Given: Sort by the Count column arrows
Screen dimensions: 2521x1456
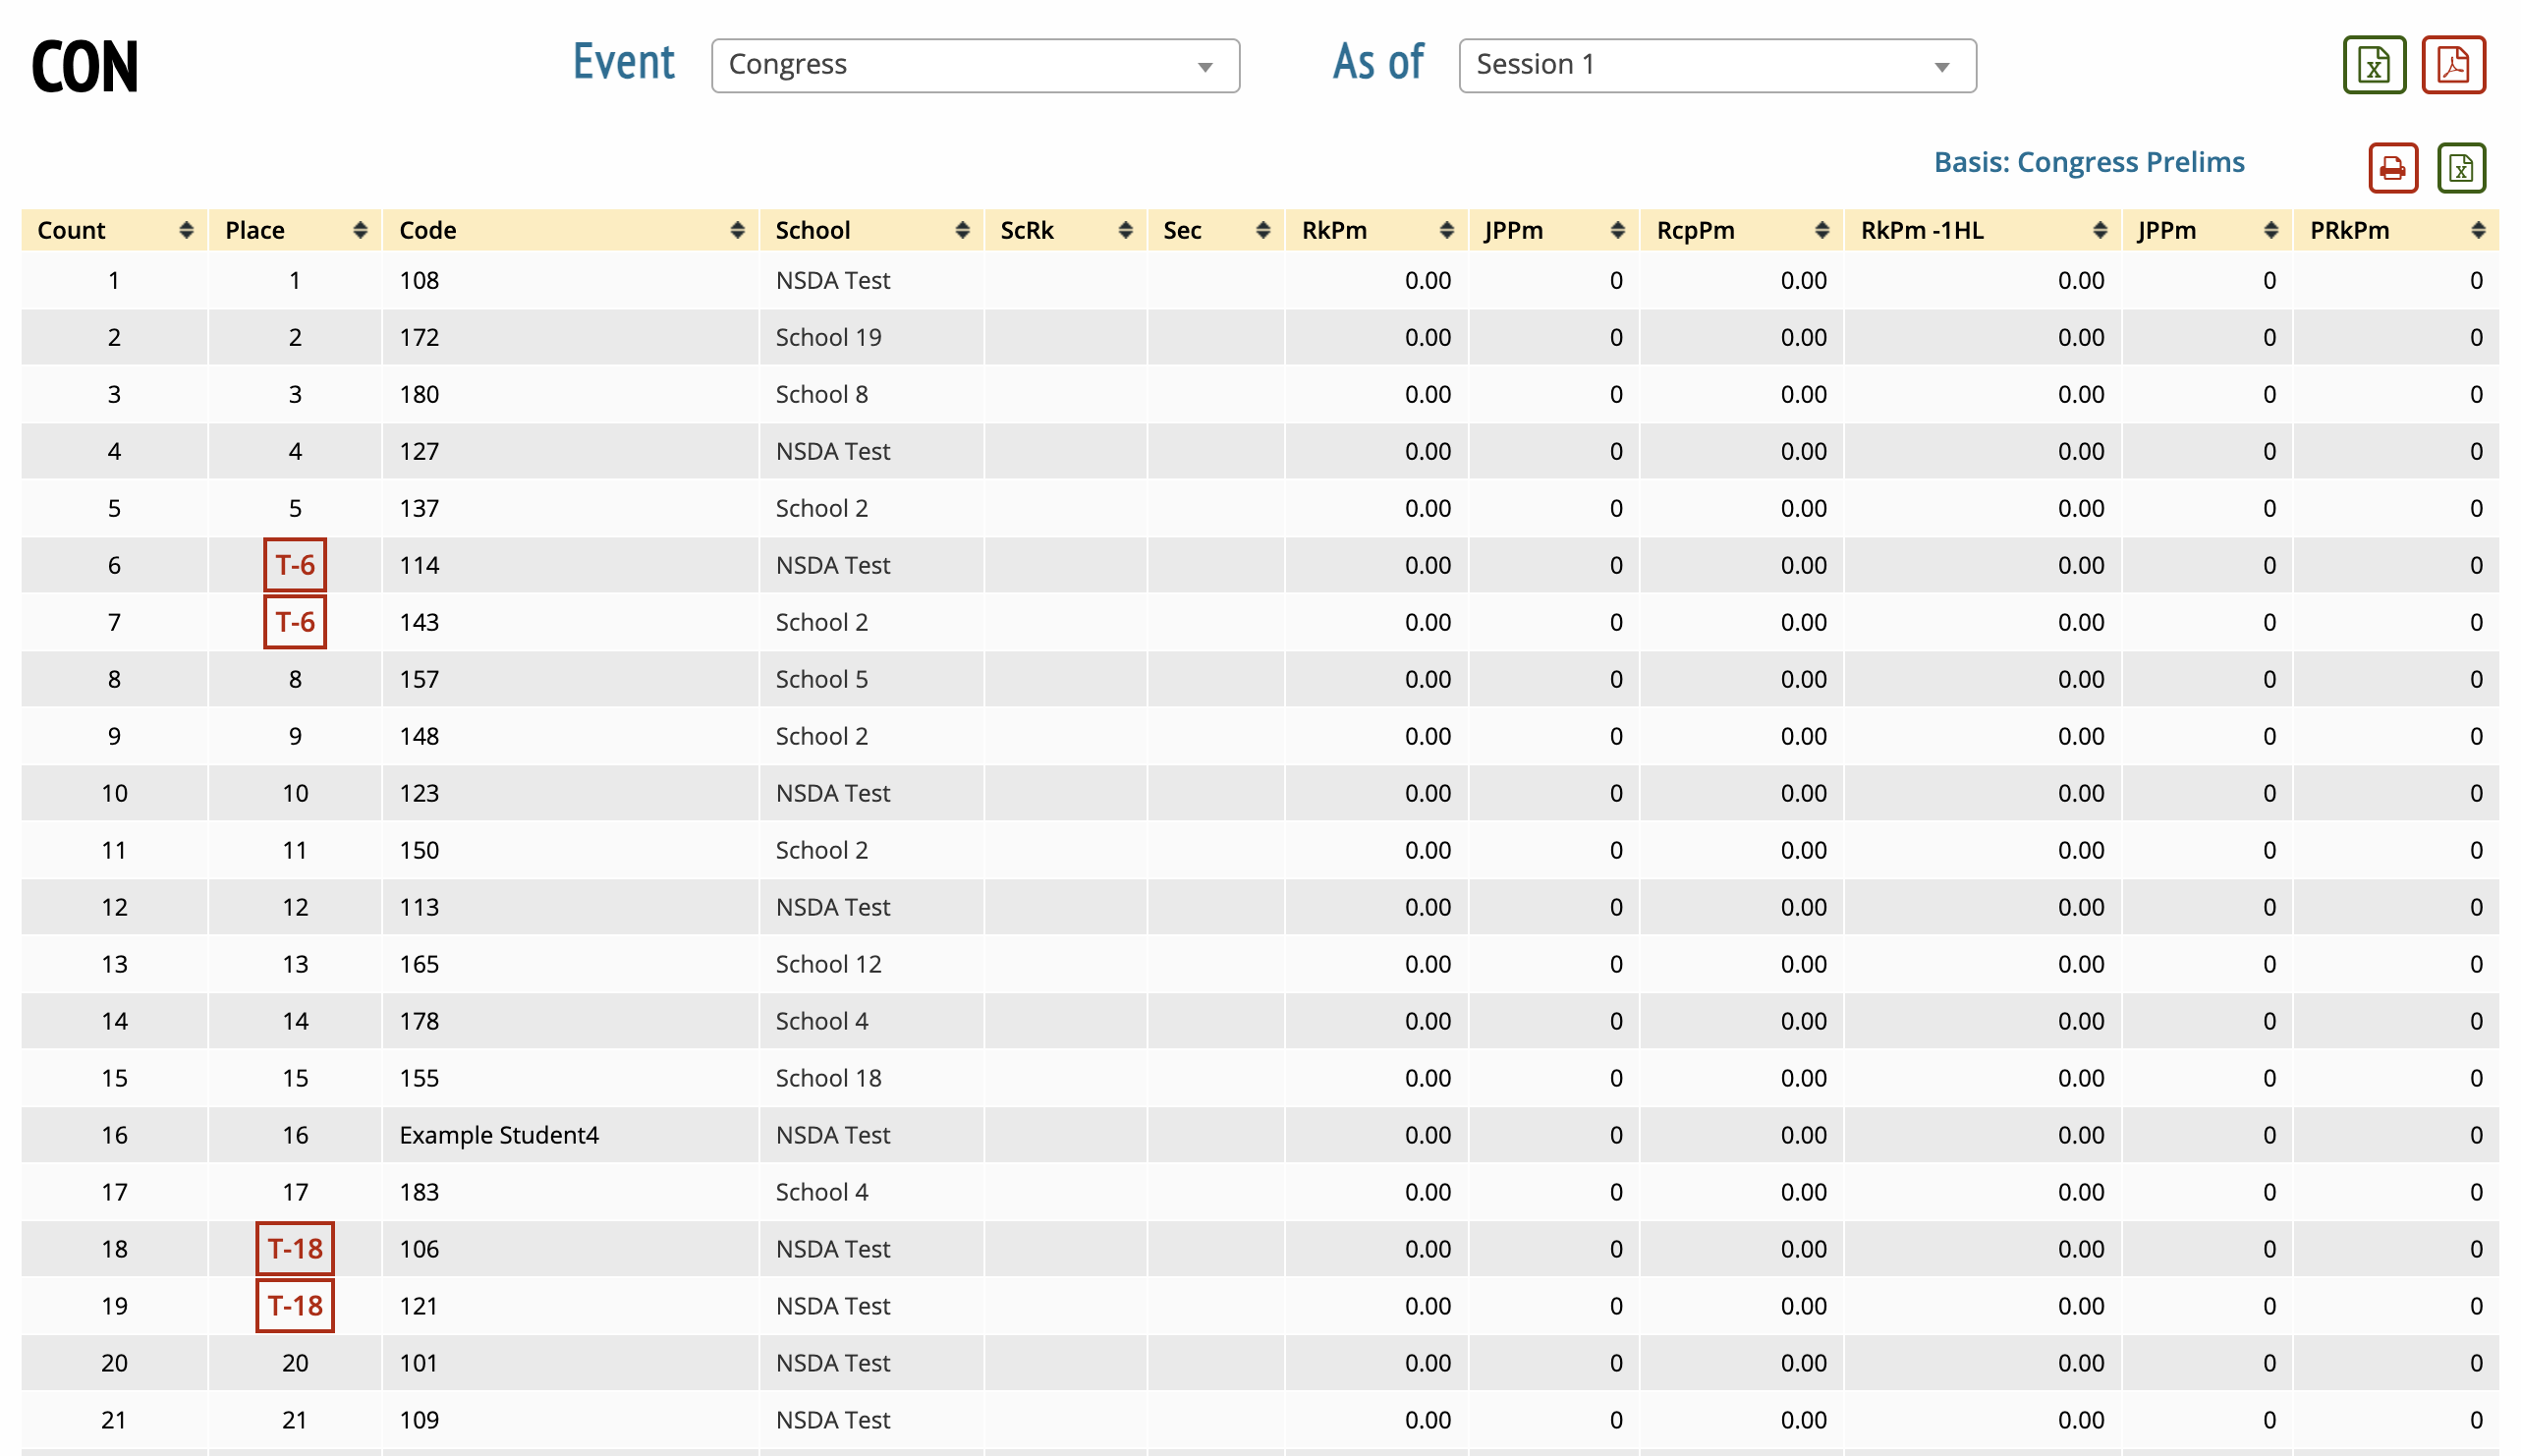Looking at the screenshot, I should tap(186, 230).
